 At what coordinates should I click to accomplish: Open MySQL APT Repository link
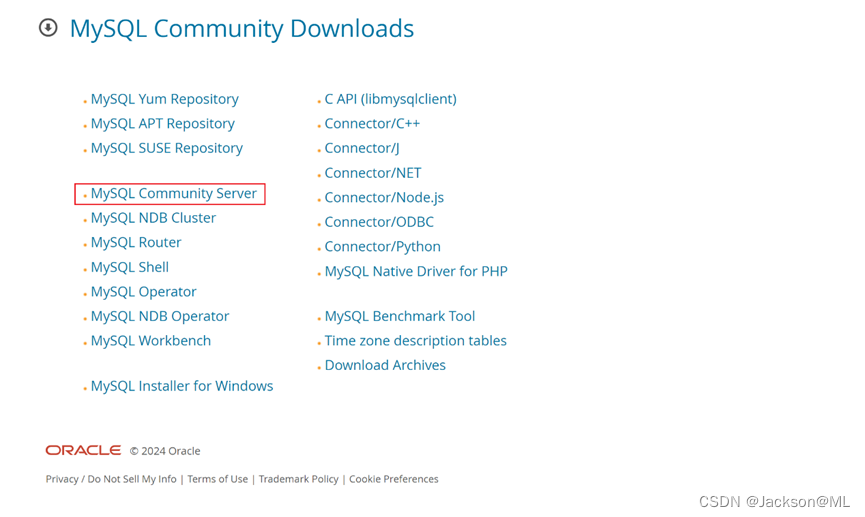163,124
